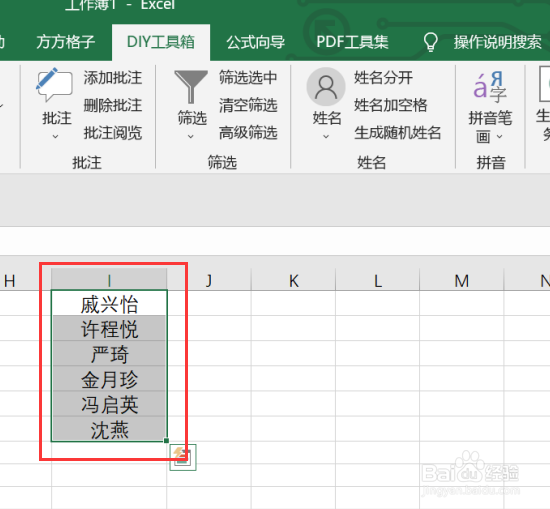Select column J header

(x=209, y=280)
